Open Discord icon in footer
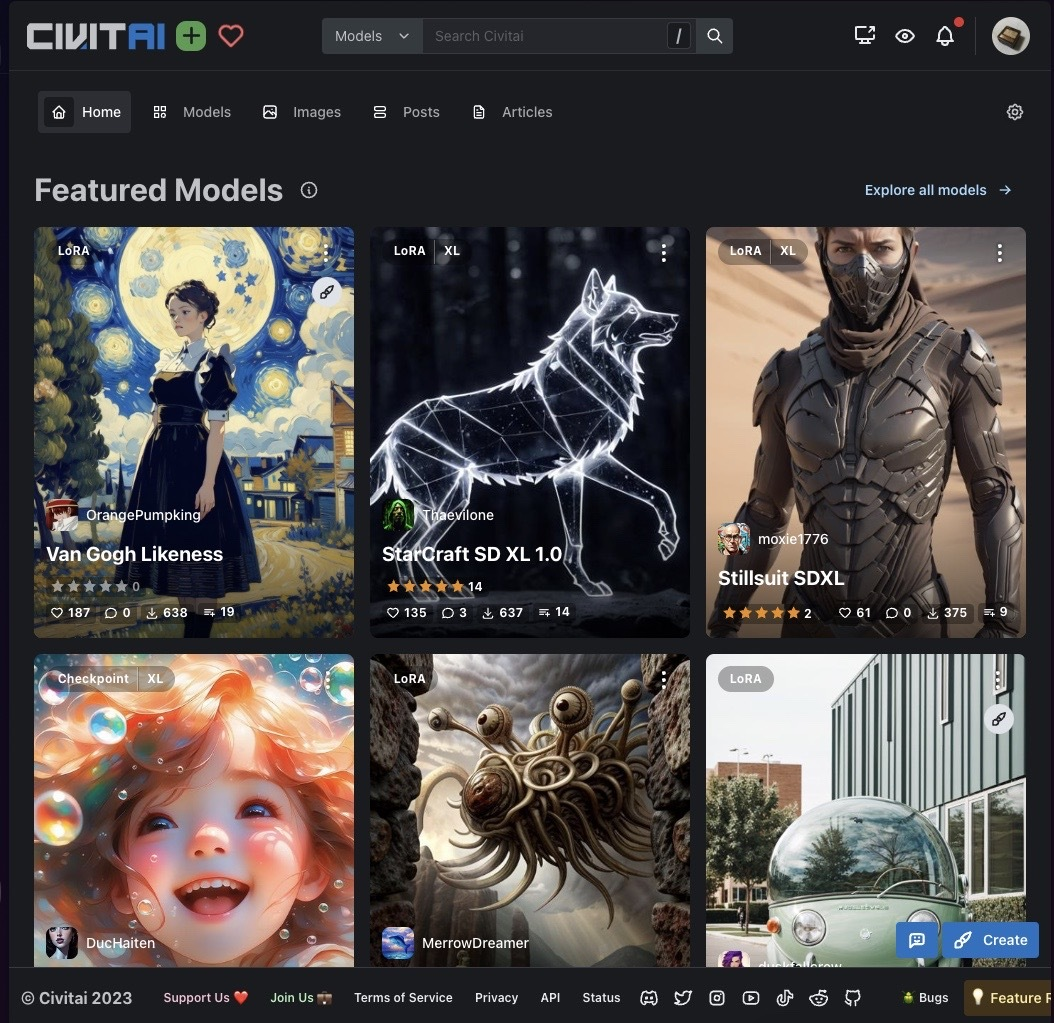 tap(649, 997)
